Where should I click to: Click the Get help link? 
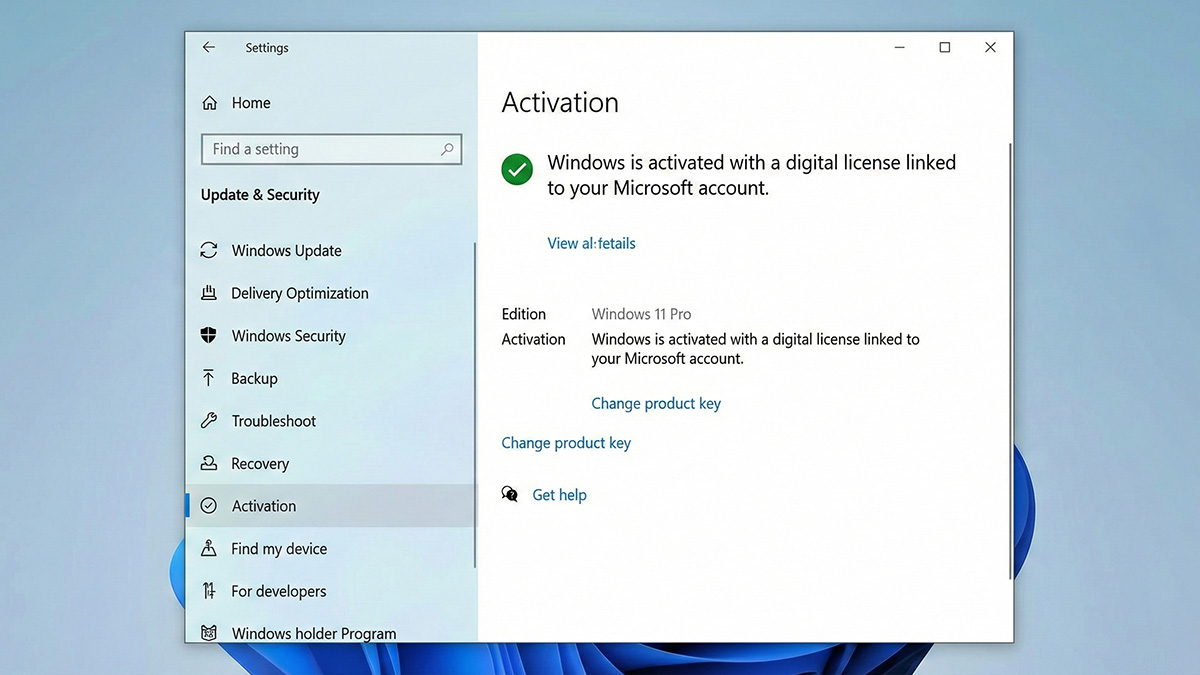559,494
